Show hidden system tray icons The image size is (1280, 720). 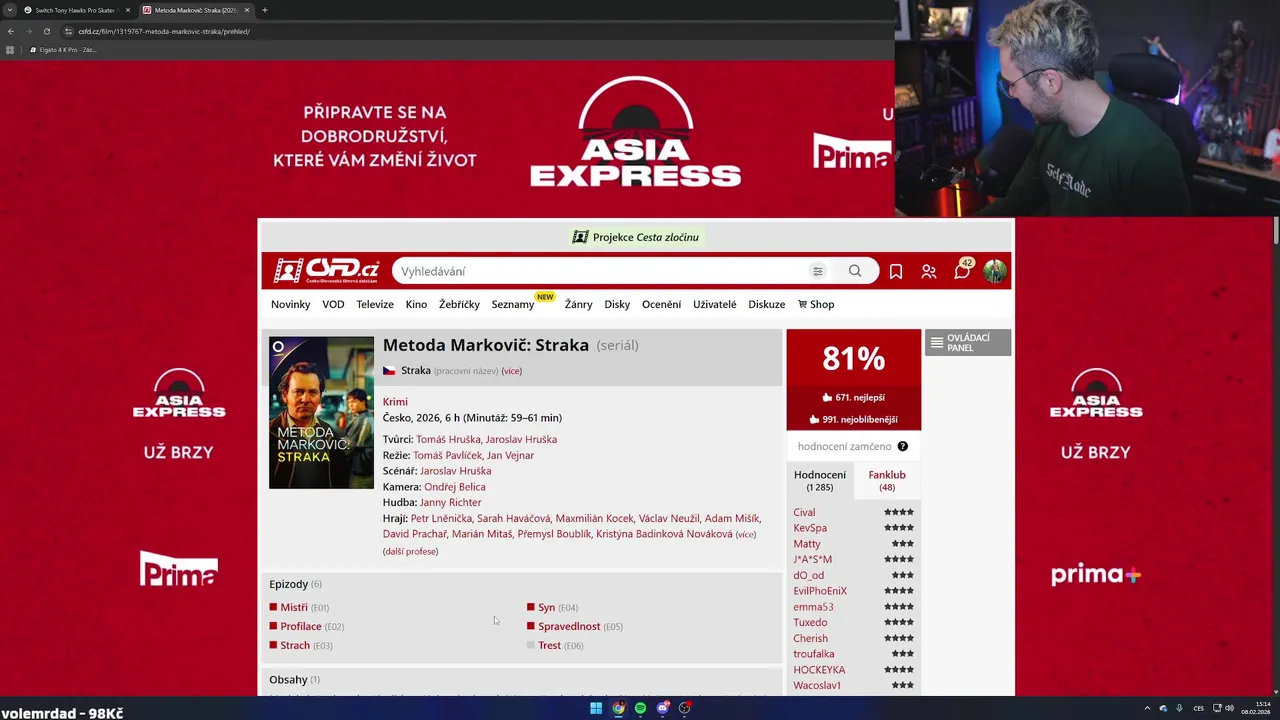(1147, 708)
